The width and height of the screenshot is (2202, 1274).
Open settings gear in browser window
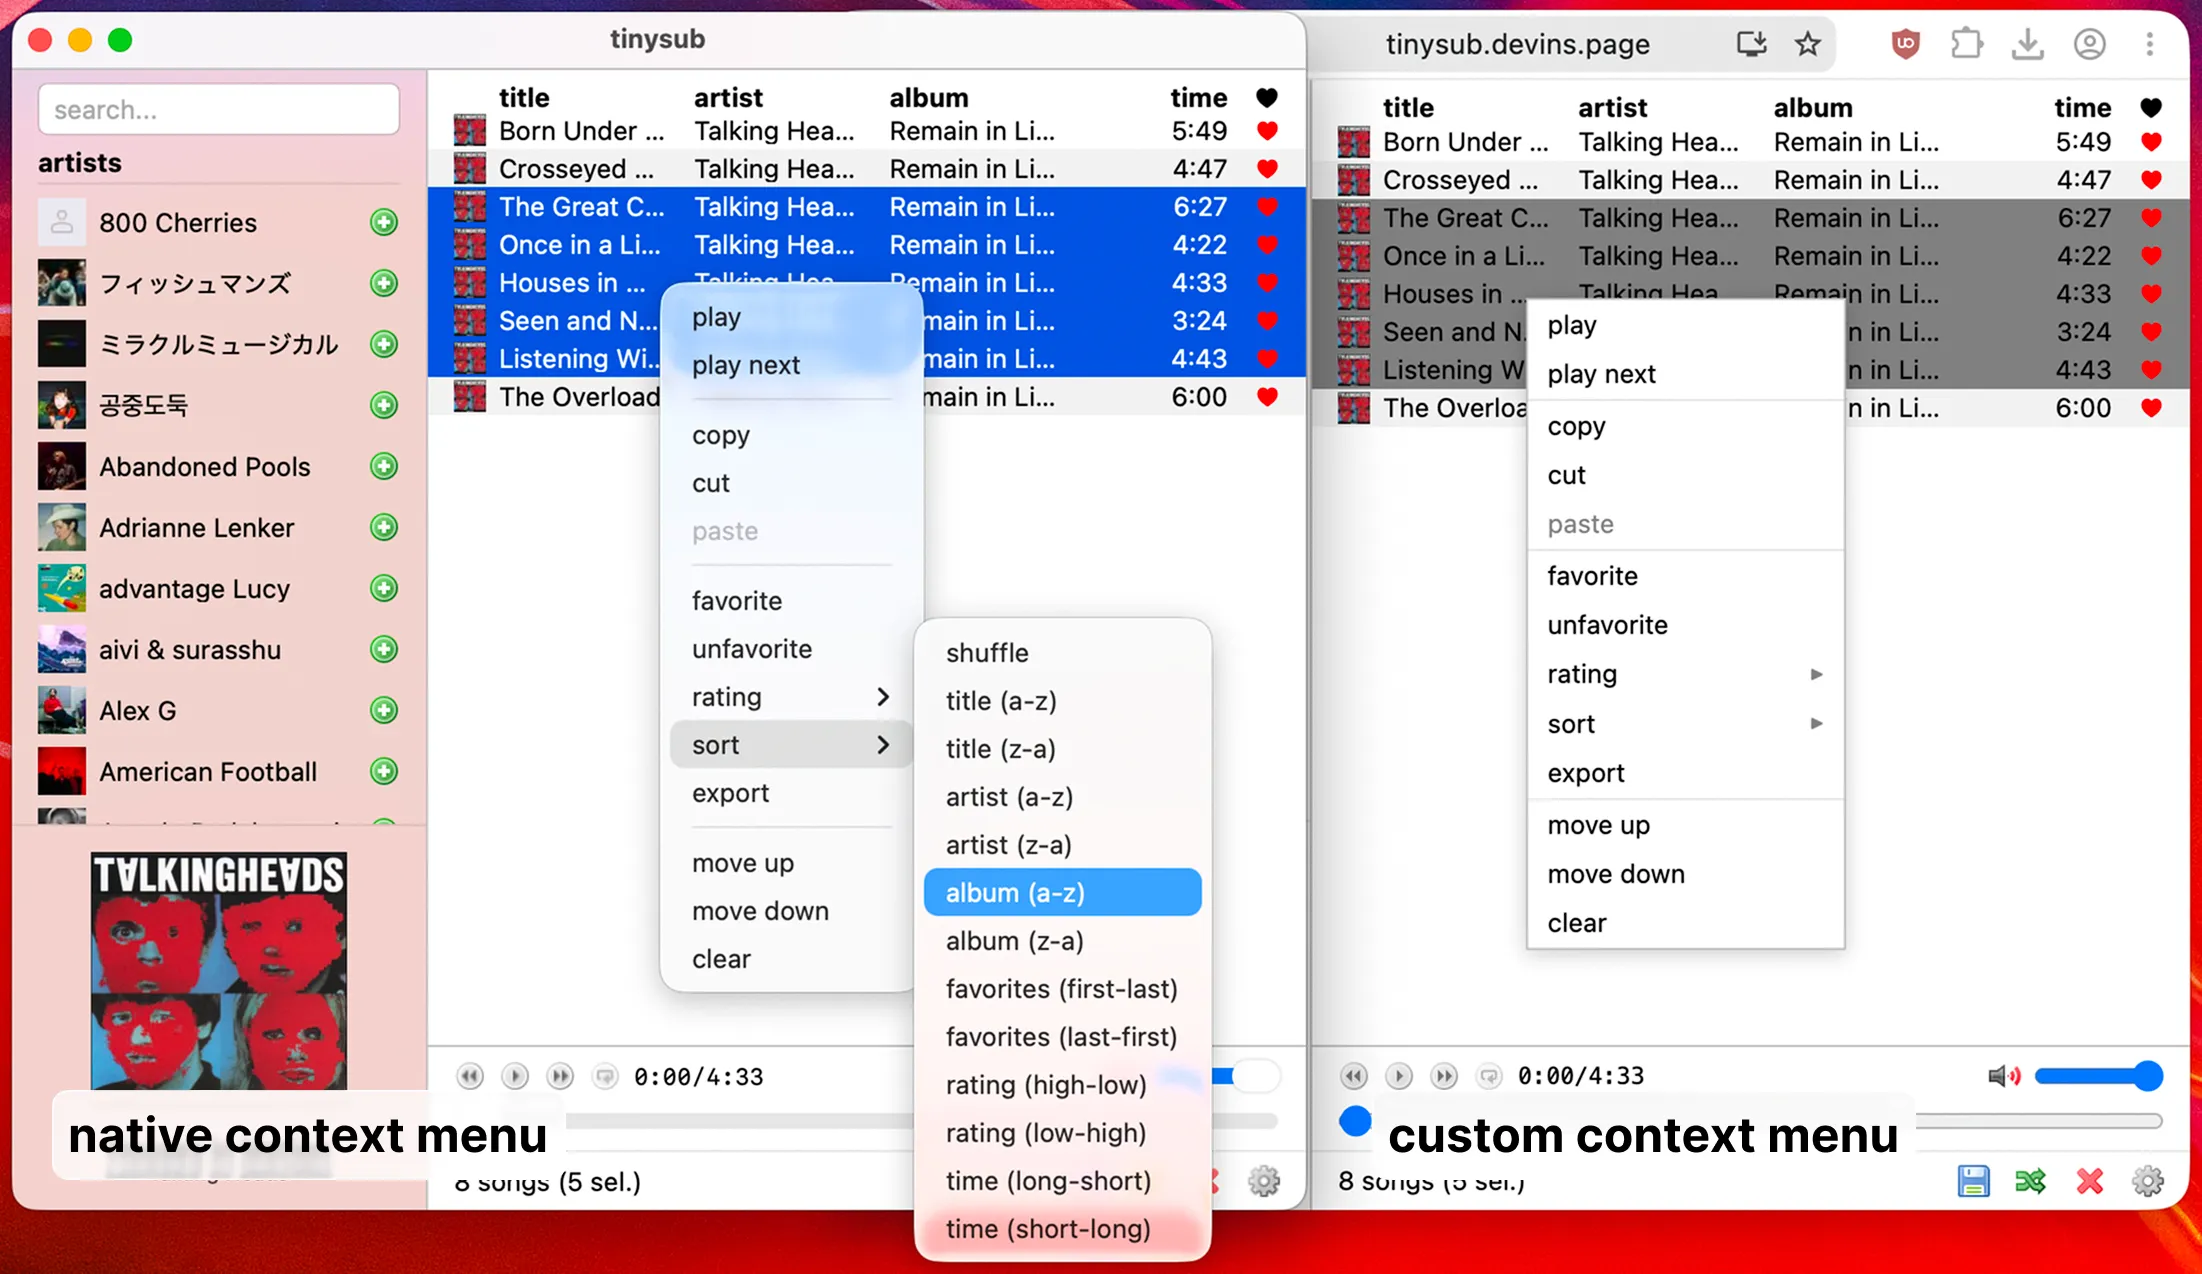point(2148,1181)
